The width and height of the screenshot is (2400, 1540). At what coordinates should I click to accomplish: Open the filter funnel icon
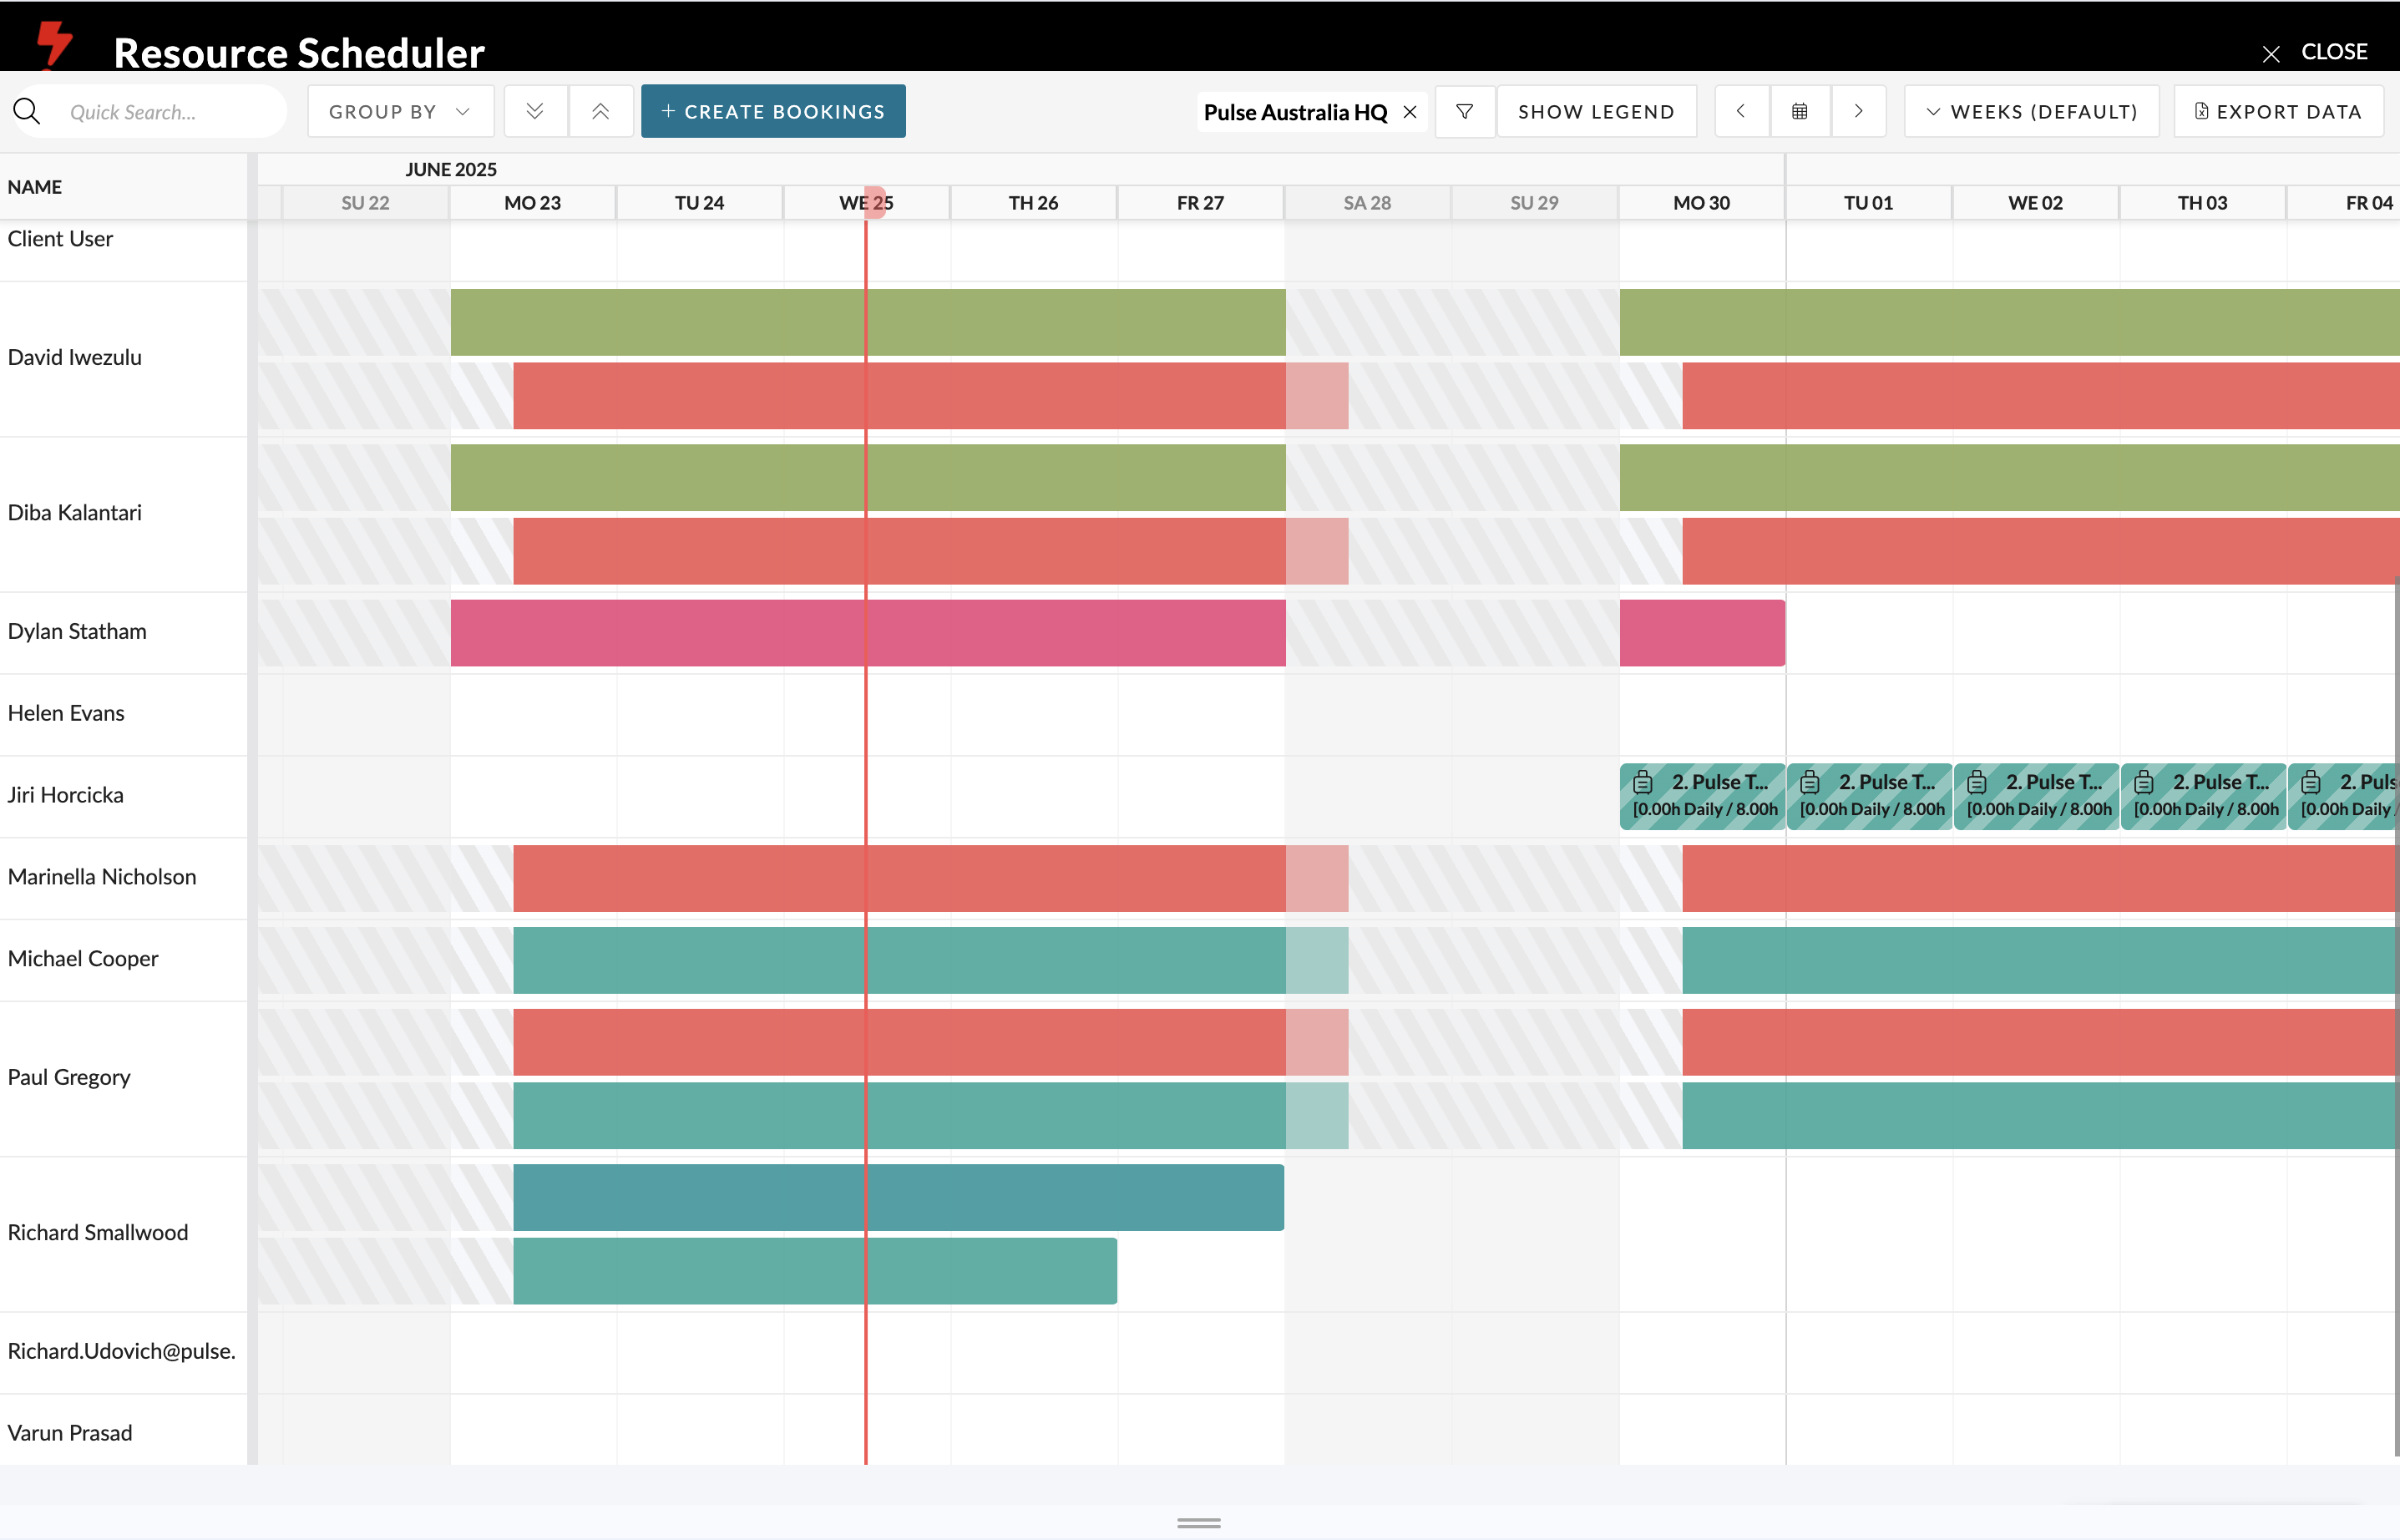coord(1464,111)
